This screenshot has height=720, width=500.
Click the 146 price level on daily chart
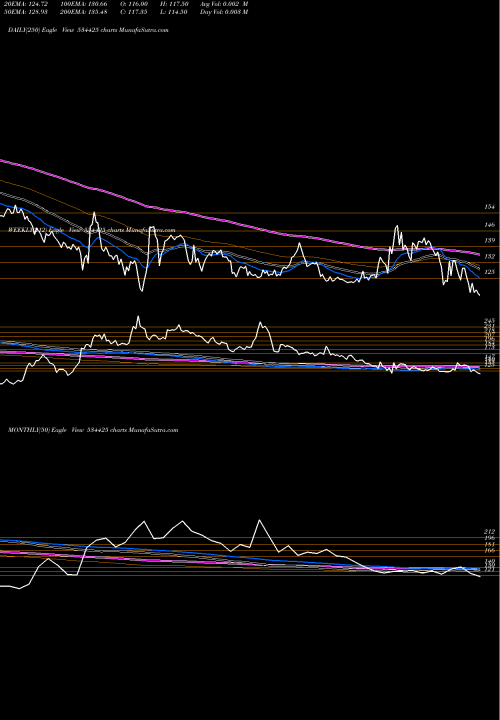[x=489, y=225]
